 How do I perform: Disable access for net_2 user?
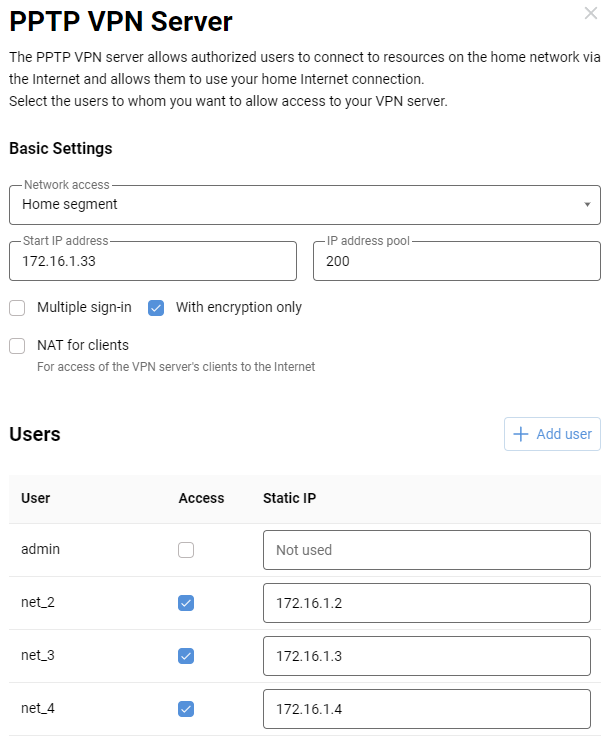pyautogui.click(x=186, y=603)
